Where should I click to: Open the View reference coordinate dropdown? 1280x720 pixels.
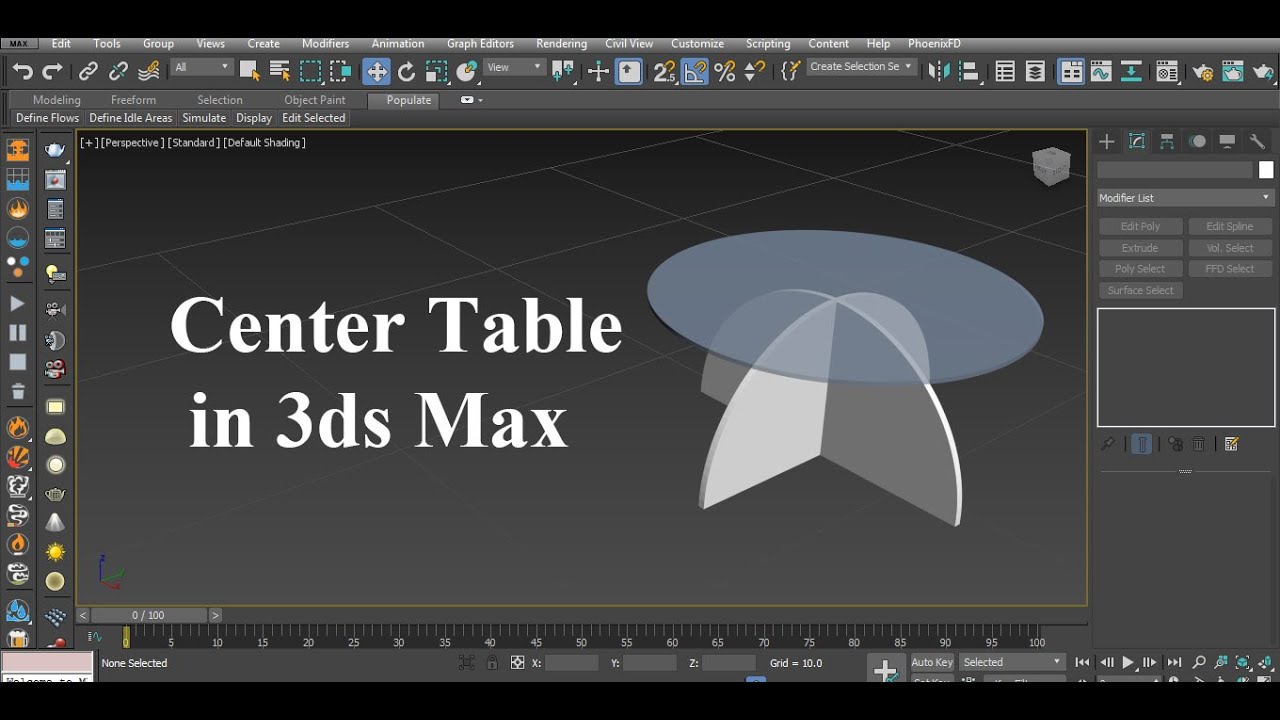click(x=514, y=67)
